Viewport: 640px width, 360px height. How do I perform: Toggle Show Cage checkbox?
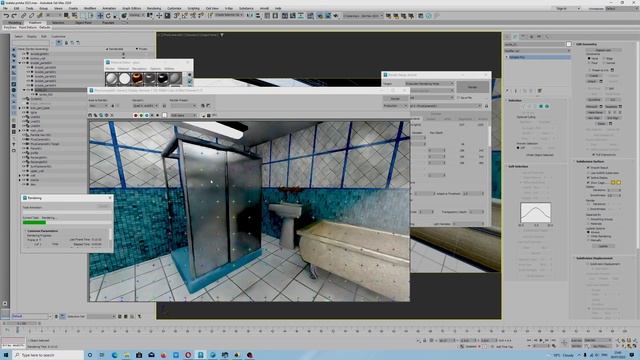pyautogui.click(x=589, y=183)
